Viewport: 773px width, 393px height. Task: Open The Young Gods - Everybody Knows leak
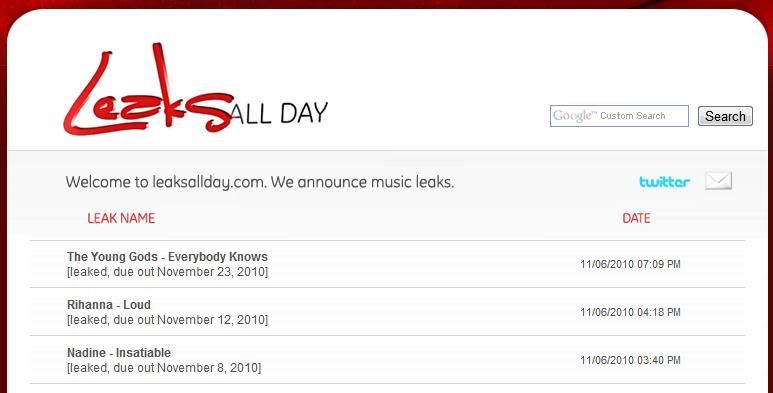167,257
